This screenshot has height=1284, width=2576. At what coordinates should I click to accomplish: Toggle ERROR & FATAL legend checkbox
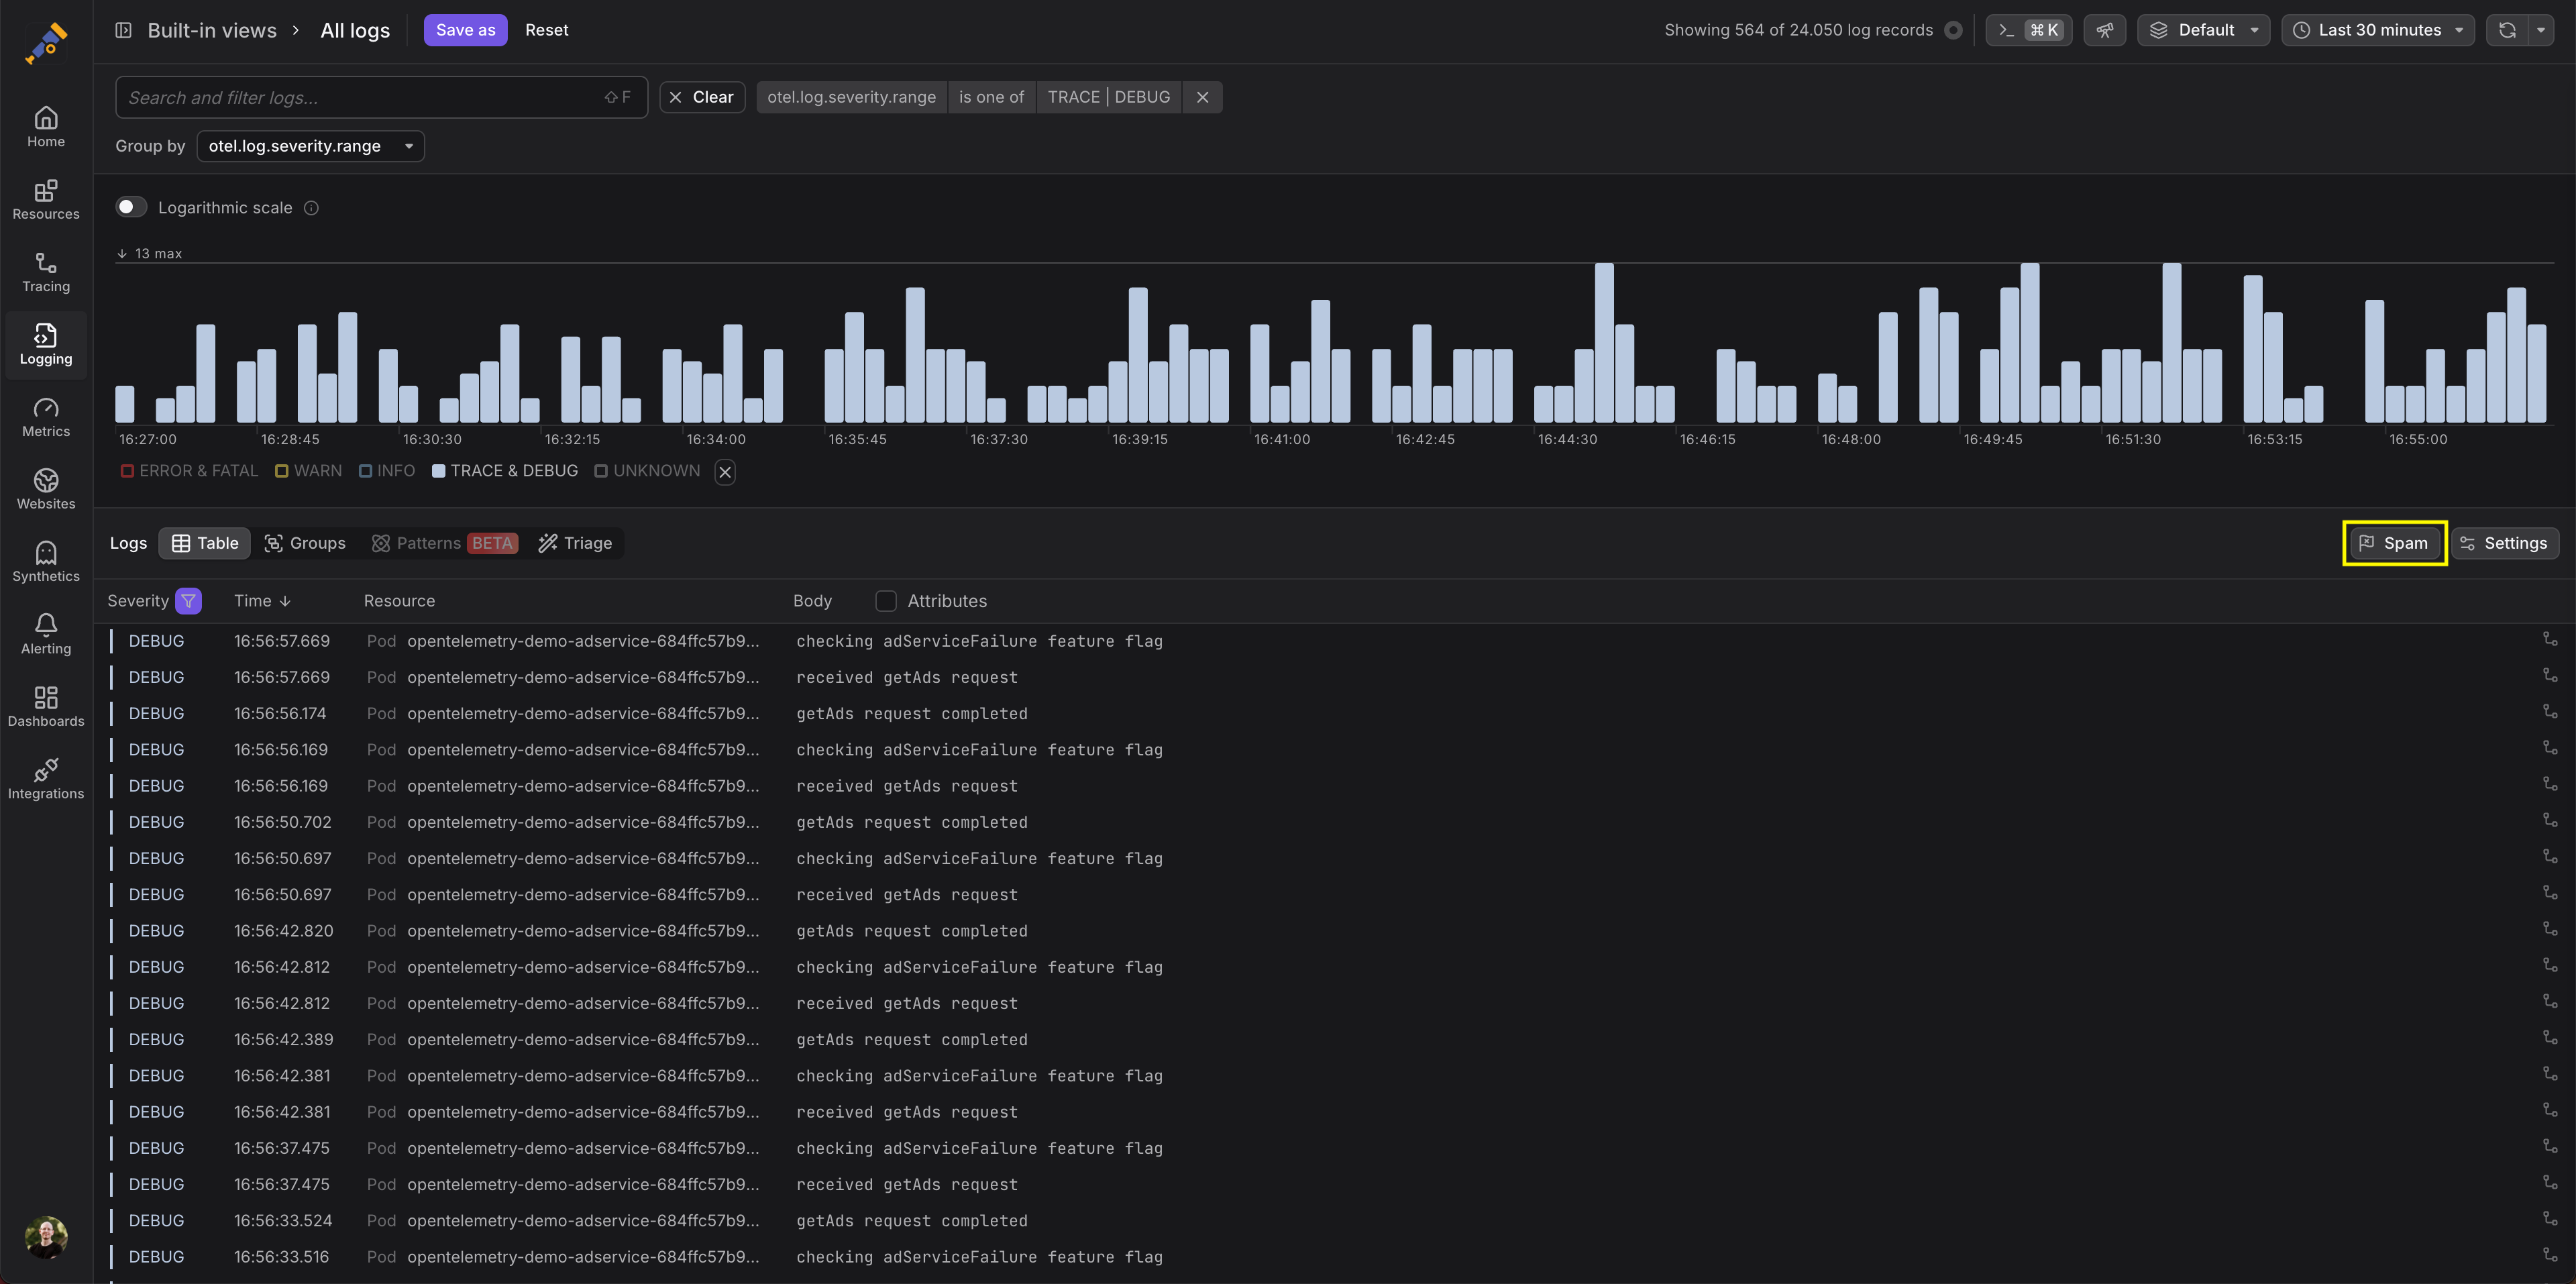coord(128,471)
